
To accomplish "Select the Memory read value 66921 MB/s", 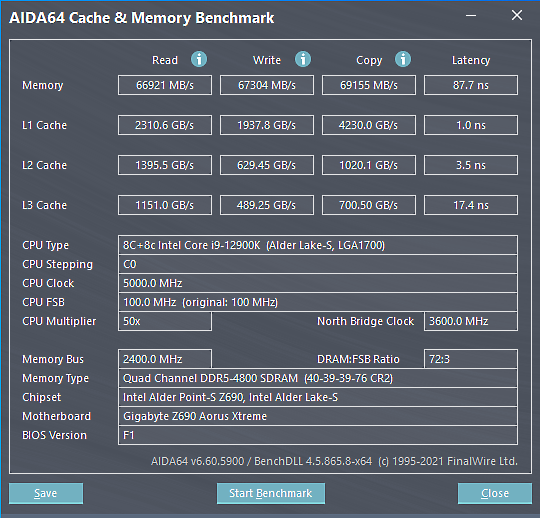I will tap(165, 85).
